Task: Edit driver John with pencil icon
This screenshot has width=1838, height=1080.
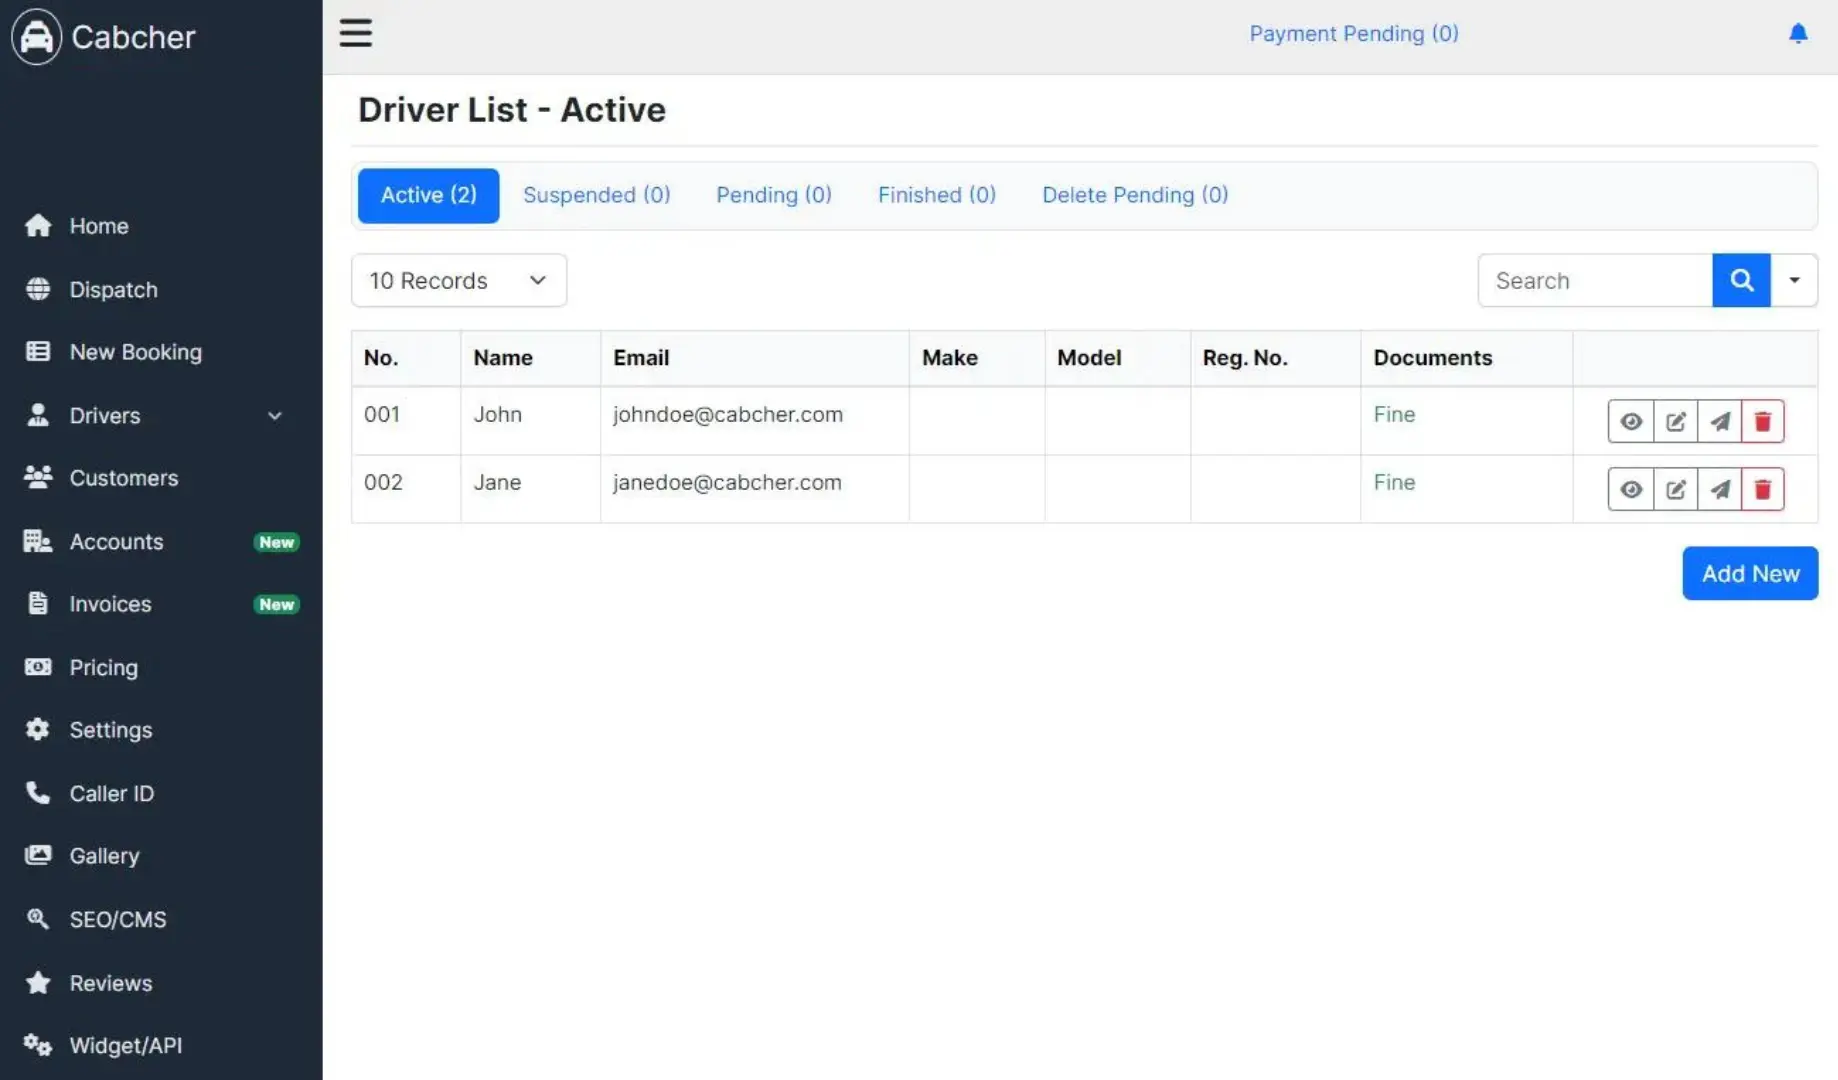Action: [x=1675, y=422]
